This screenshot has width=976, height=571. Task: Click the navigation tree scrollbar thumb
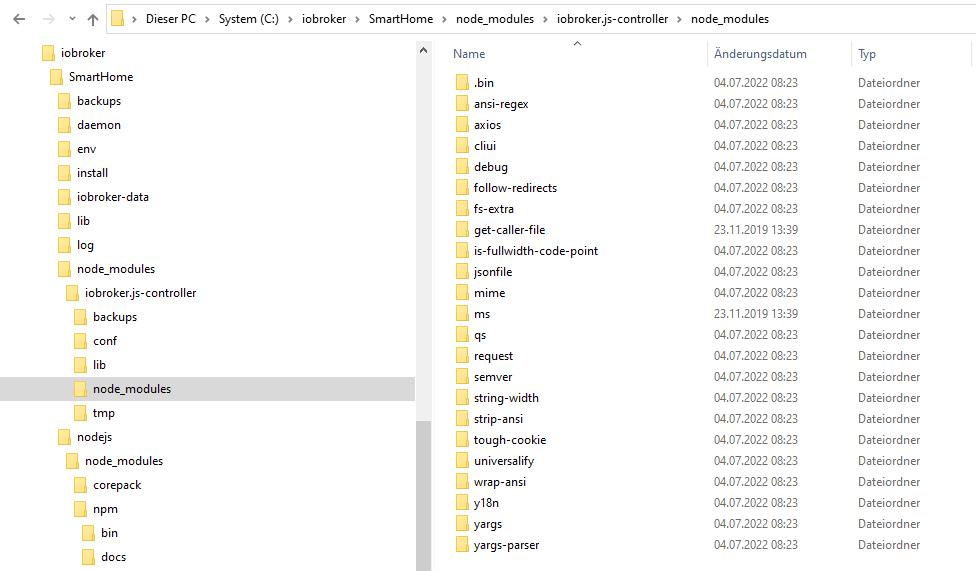click(423, 496)
